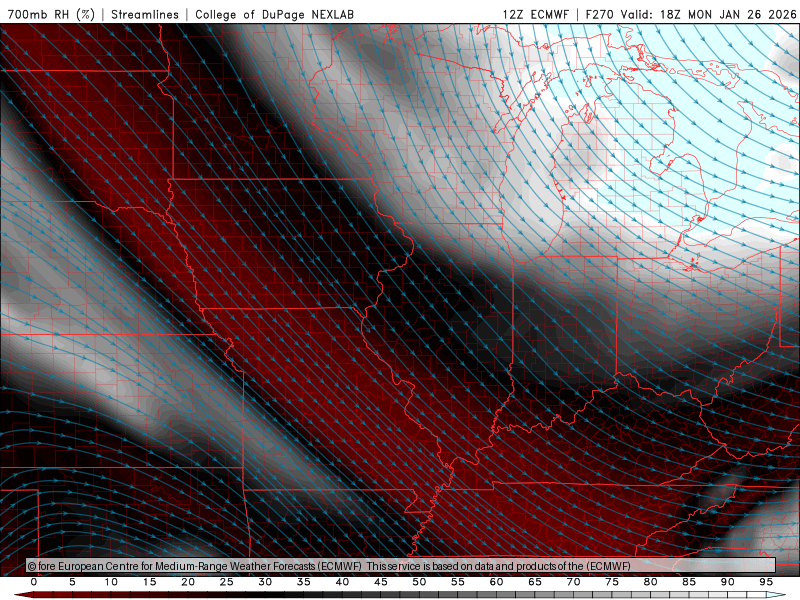Select the "F270" forecast hour text
Screen dimensions: 800x600
[599, 14]
